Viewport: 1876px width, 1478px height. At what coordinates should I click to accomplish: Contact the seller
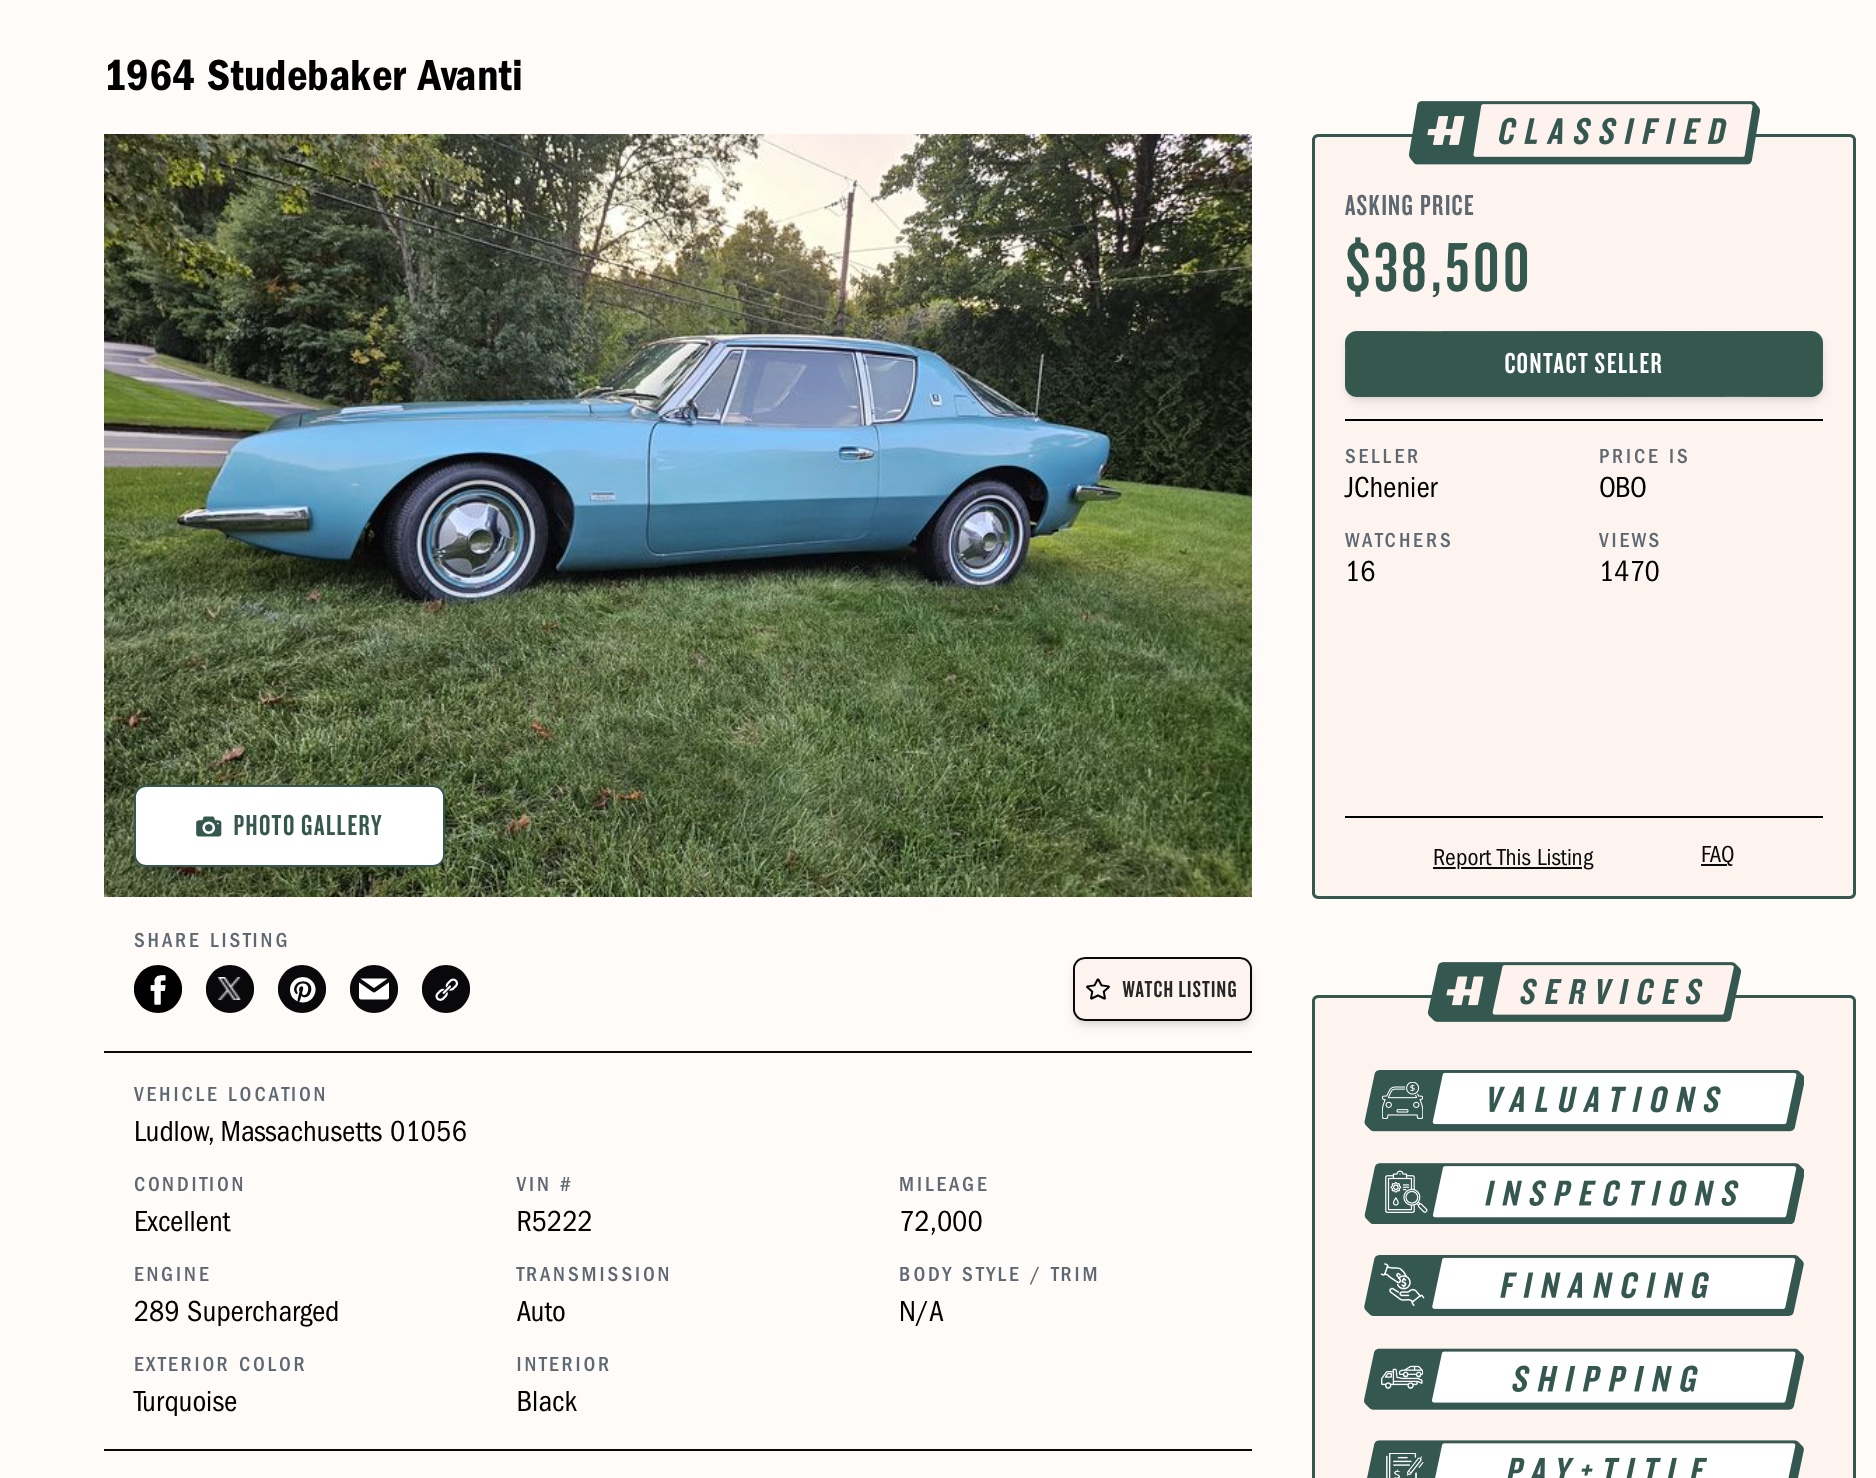[1583, 364]
